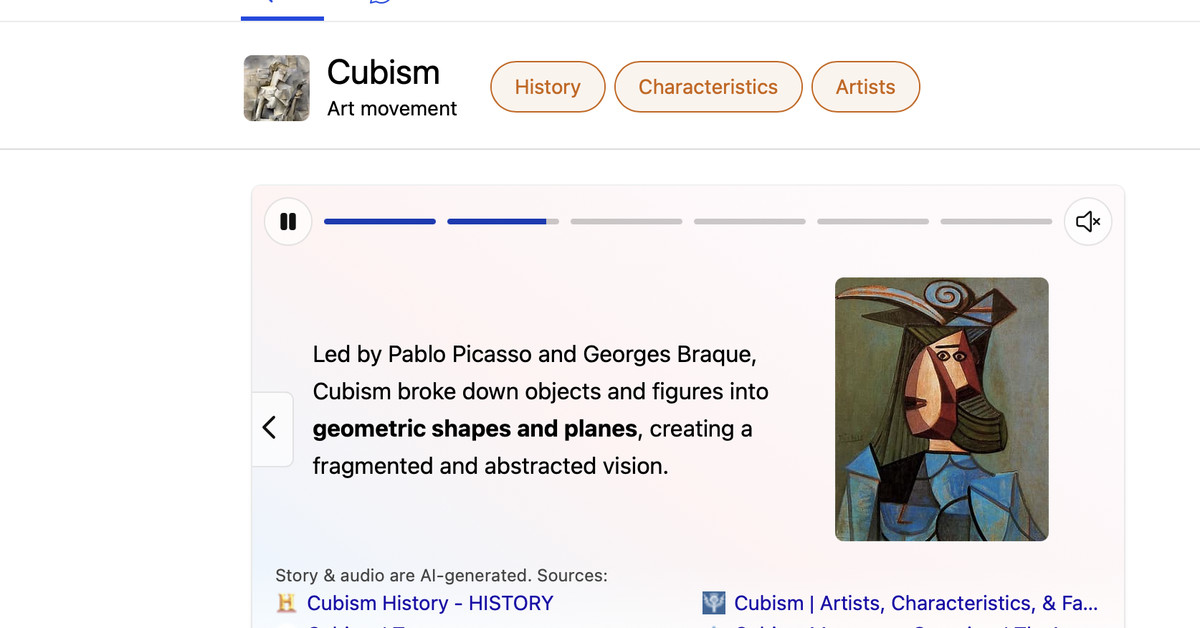This screenshot has height=628, width=1200.
Task: Open the Cubism History - HISTORY source link
Action: click(430, 603)
